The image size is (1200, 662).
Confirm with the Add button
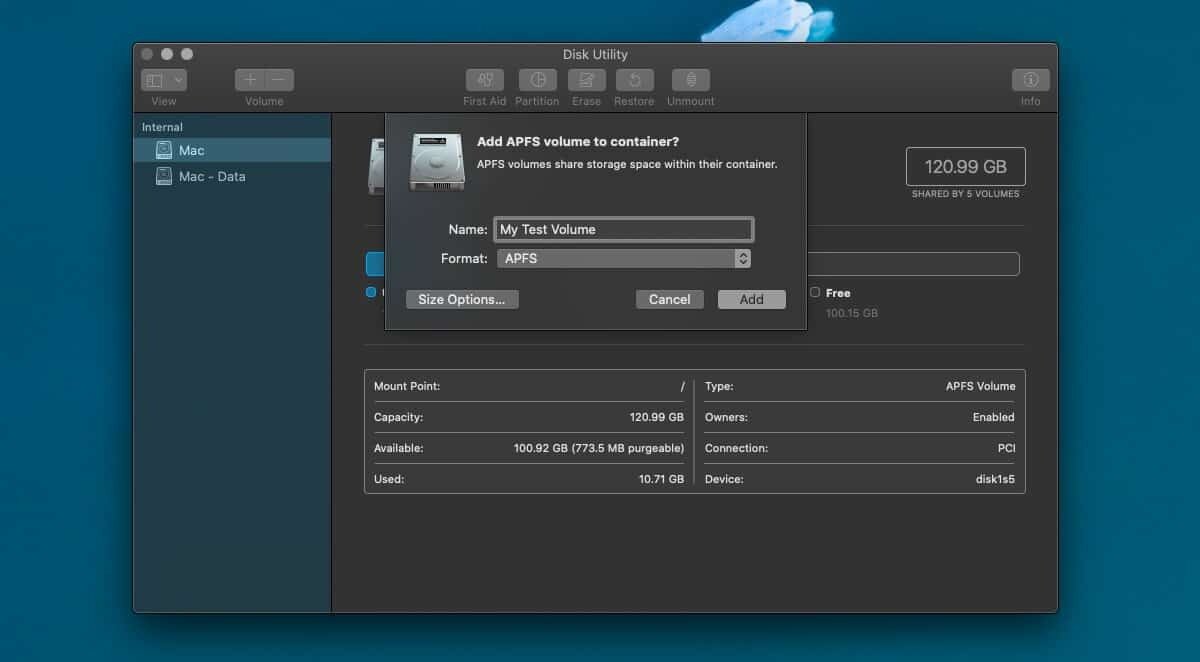coord(751,299)
